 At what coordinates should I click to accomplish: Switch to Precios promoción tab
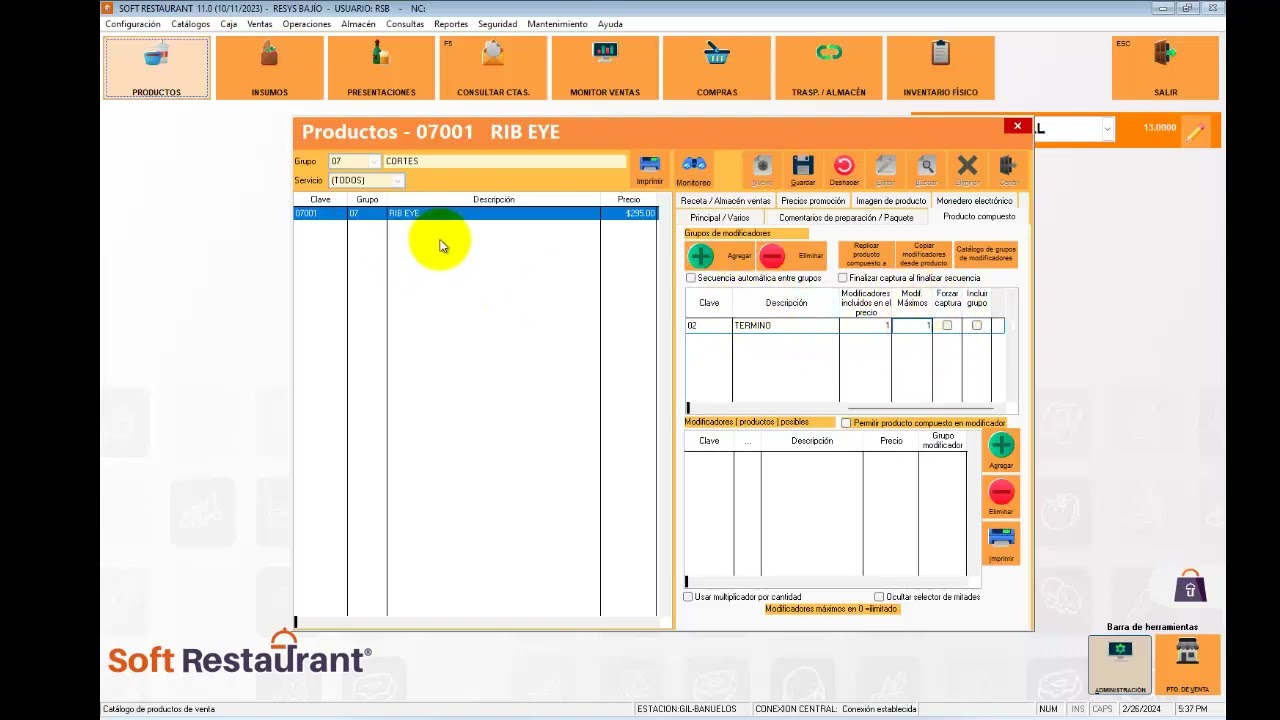tap(813, 201)
